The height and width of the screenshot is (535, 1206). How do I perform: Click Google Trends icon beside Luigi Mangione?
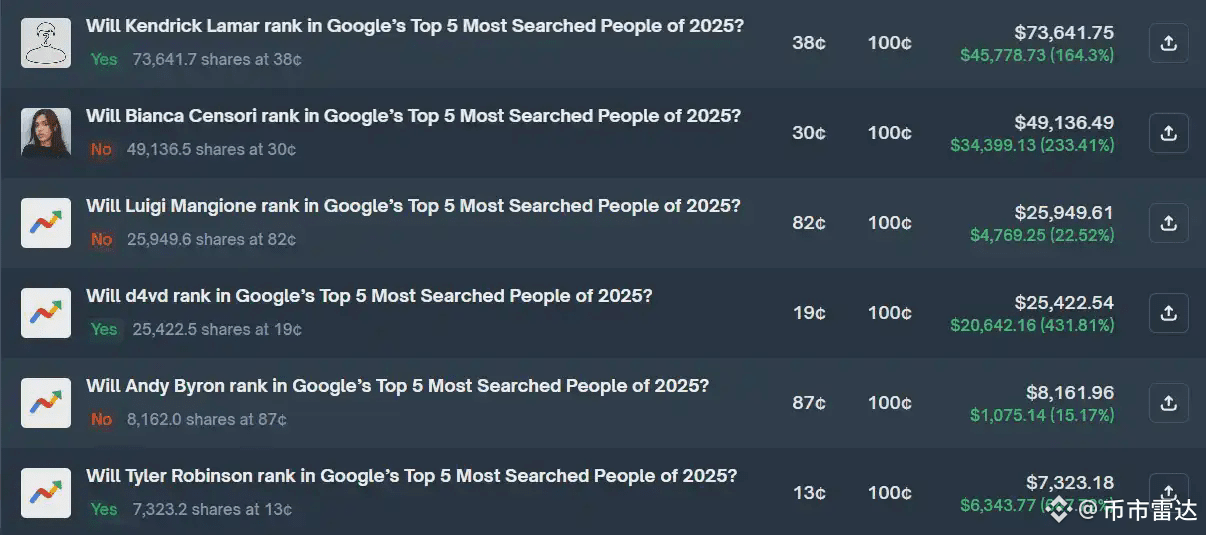(x=46, y=223)
